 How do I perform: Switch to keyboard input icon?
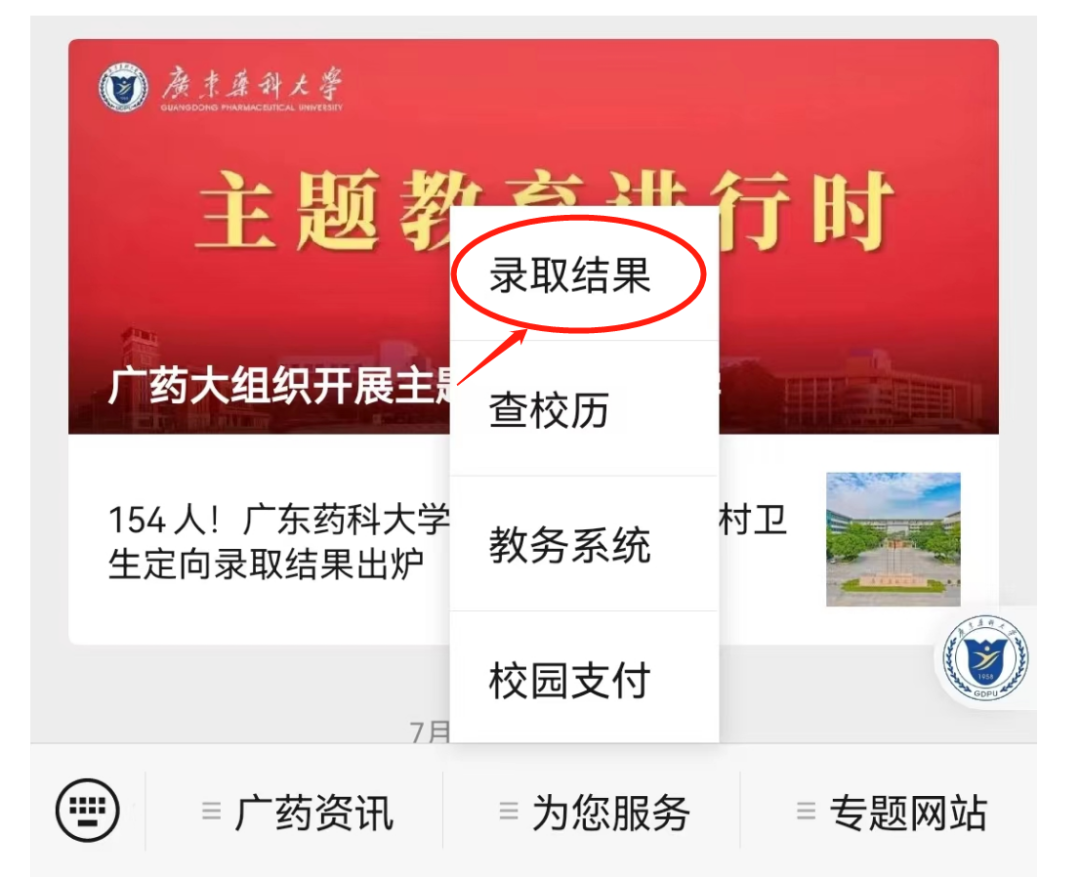click(x=87, y=810)
